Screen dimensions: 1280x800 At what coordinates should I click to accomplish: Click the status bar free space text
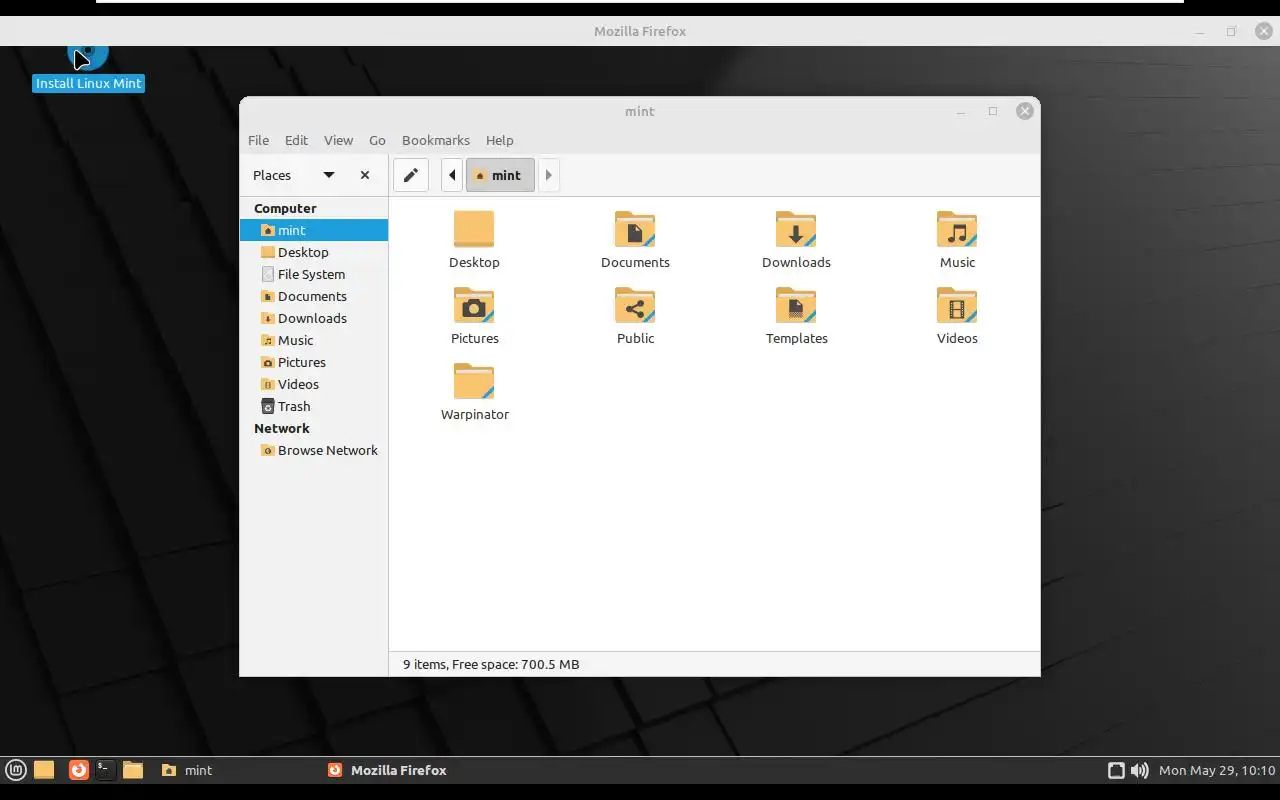coord(491,664)
